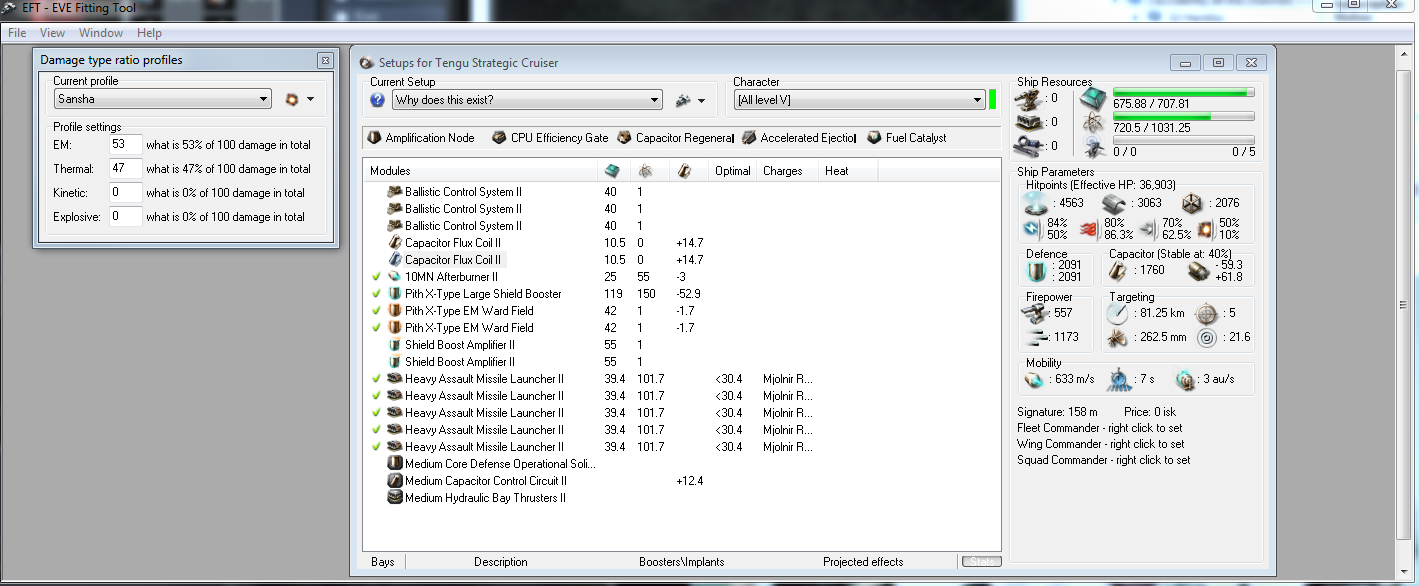Click the EM percentage input field
The height and width of the screenshot is (586, 1419).
[126, 145]
